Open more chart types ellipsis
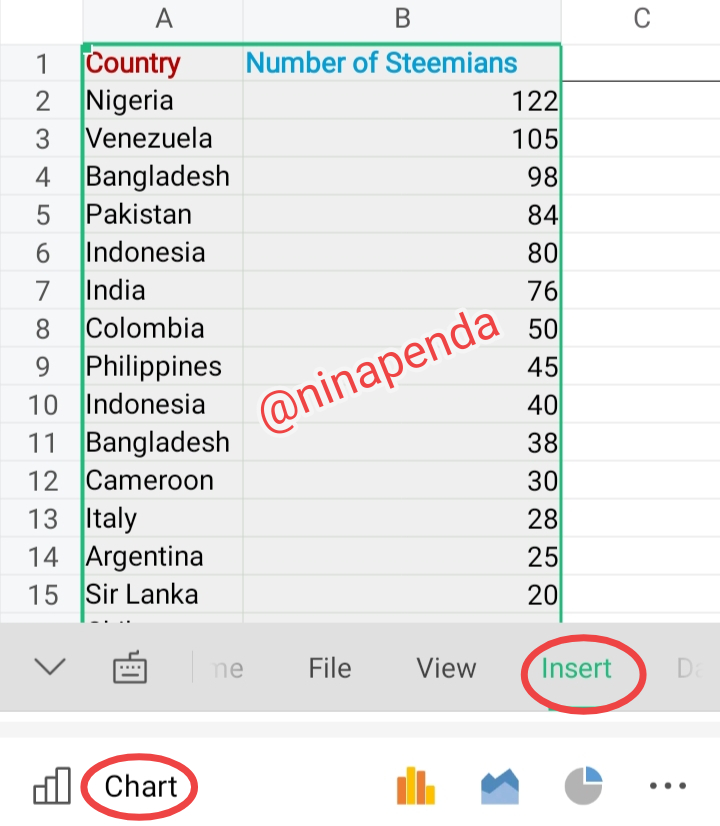The height and width of the screenshot is (826, 720). point(667,786)
